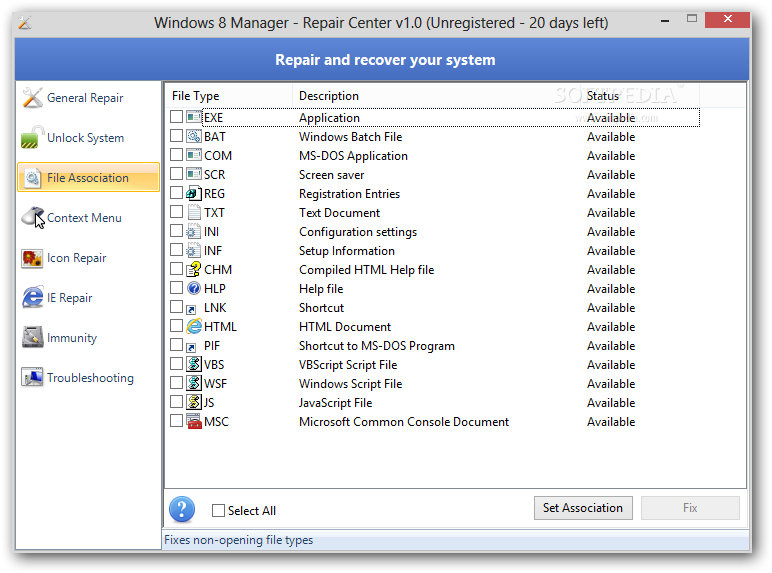Toggle the Select All checkbox
The height and width of the screenshot is (573, 772).
218,510
